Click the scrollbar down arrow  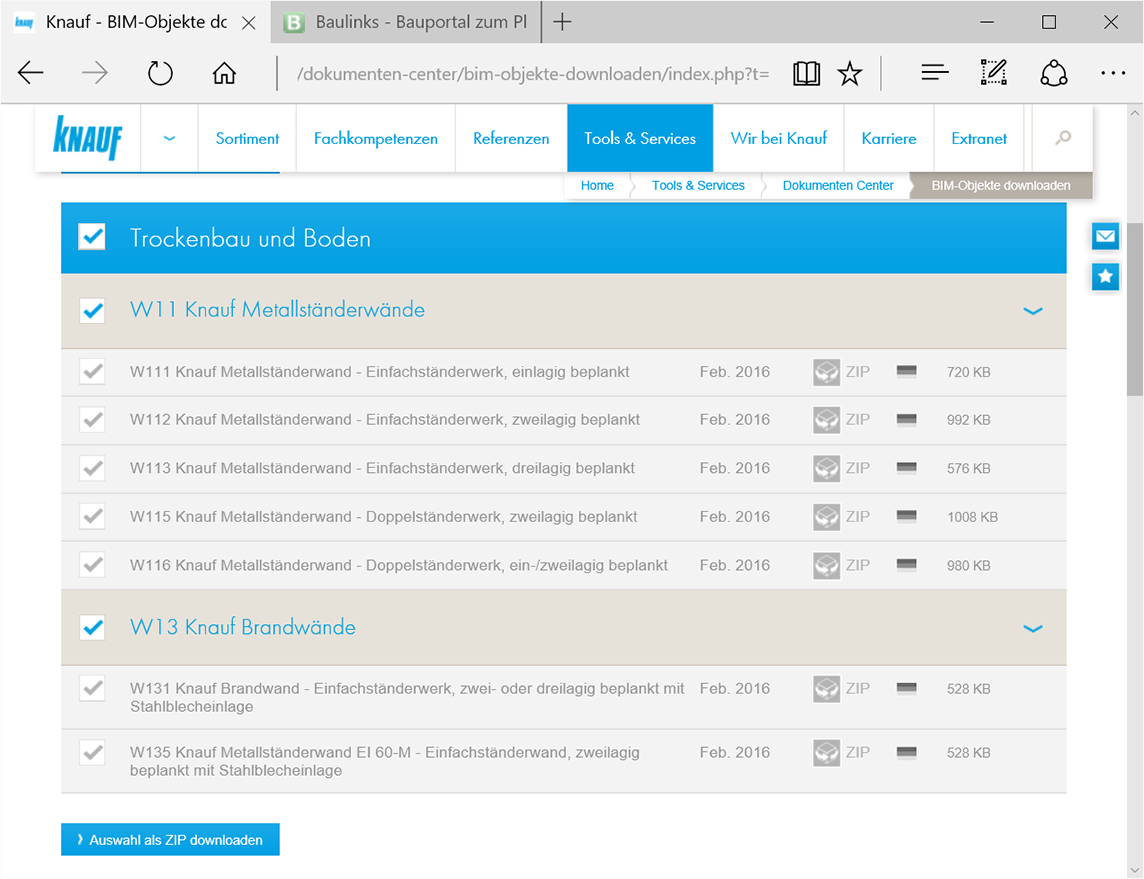tap(1135, 870)
